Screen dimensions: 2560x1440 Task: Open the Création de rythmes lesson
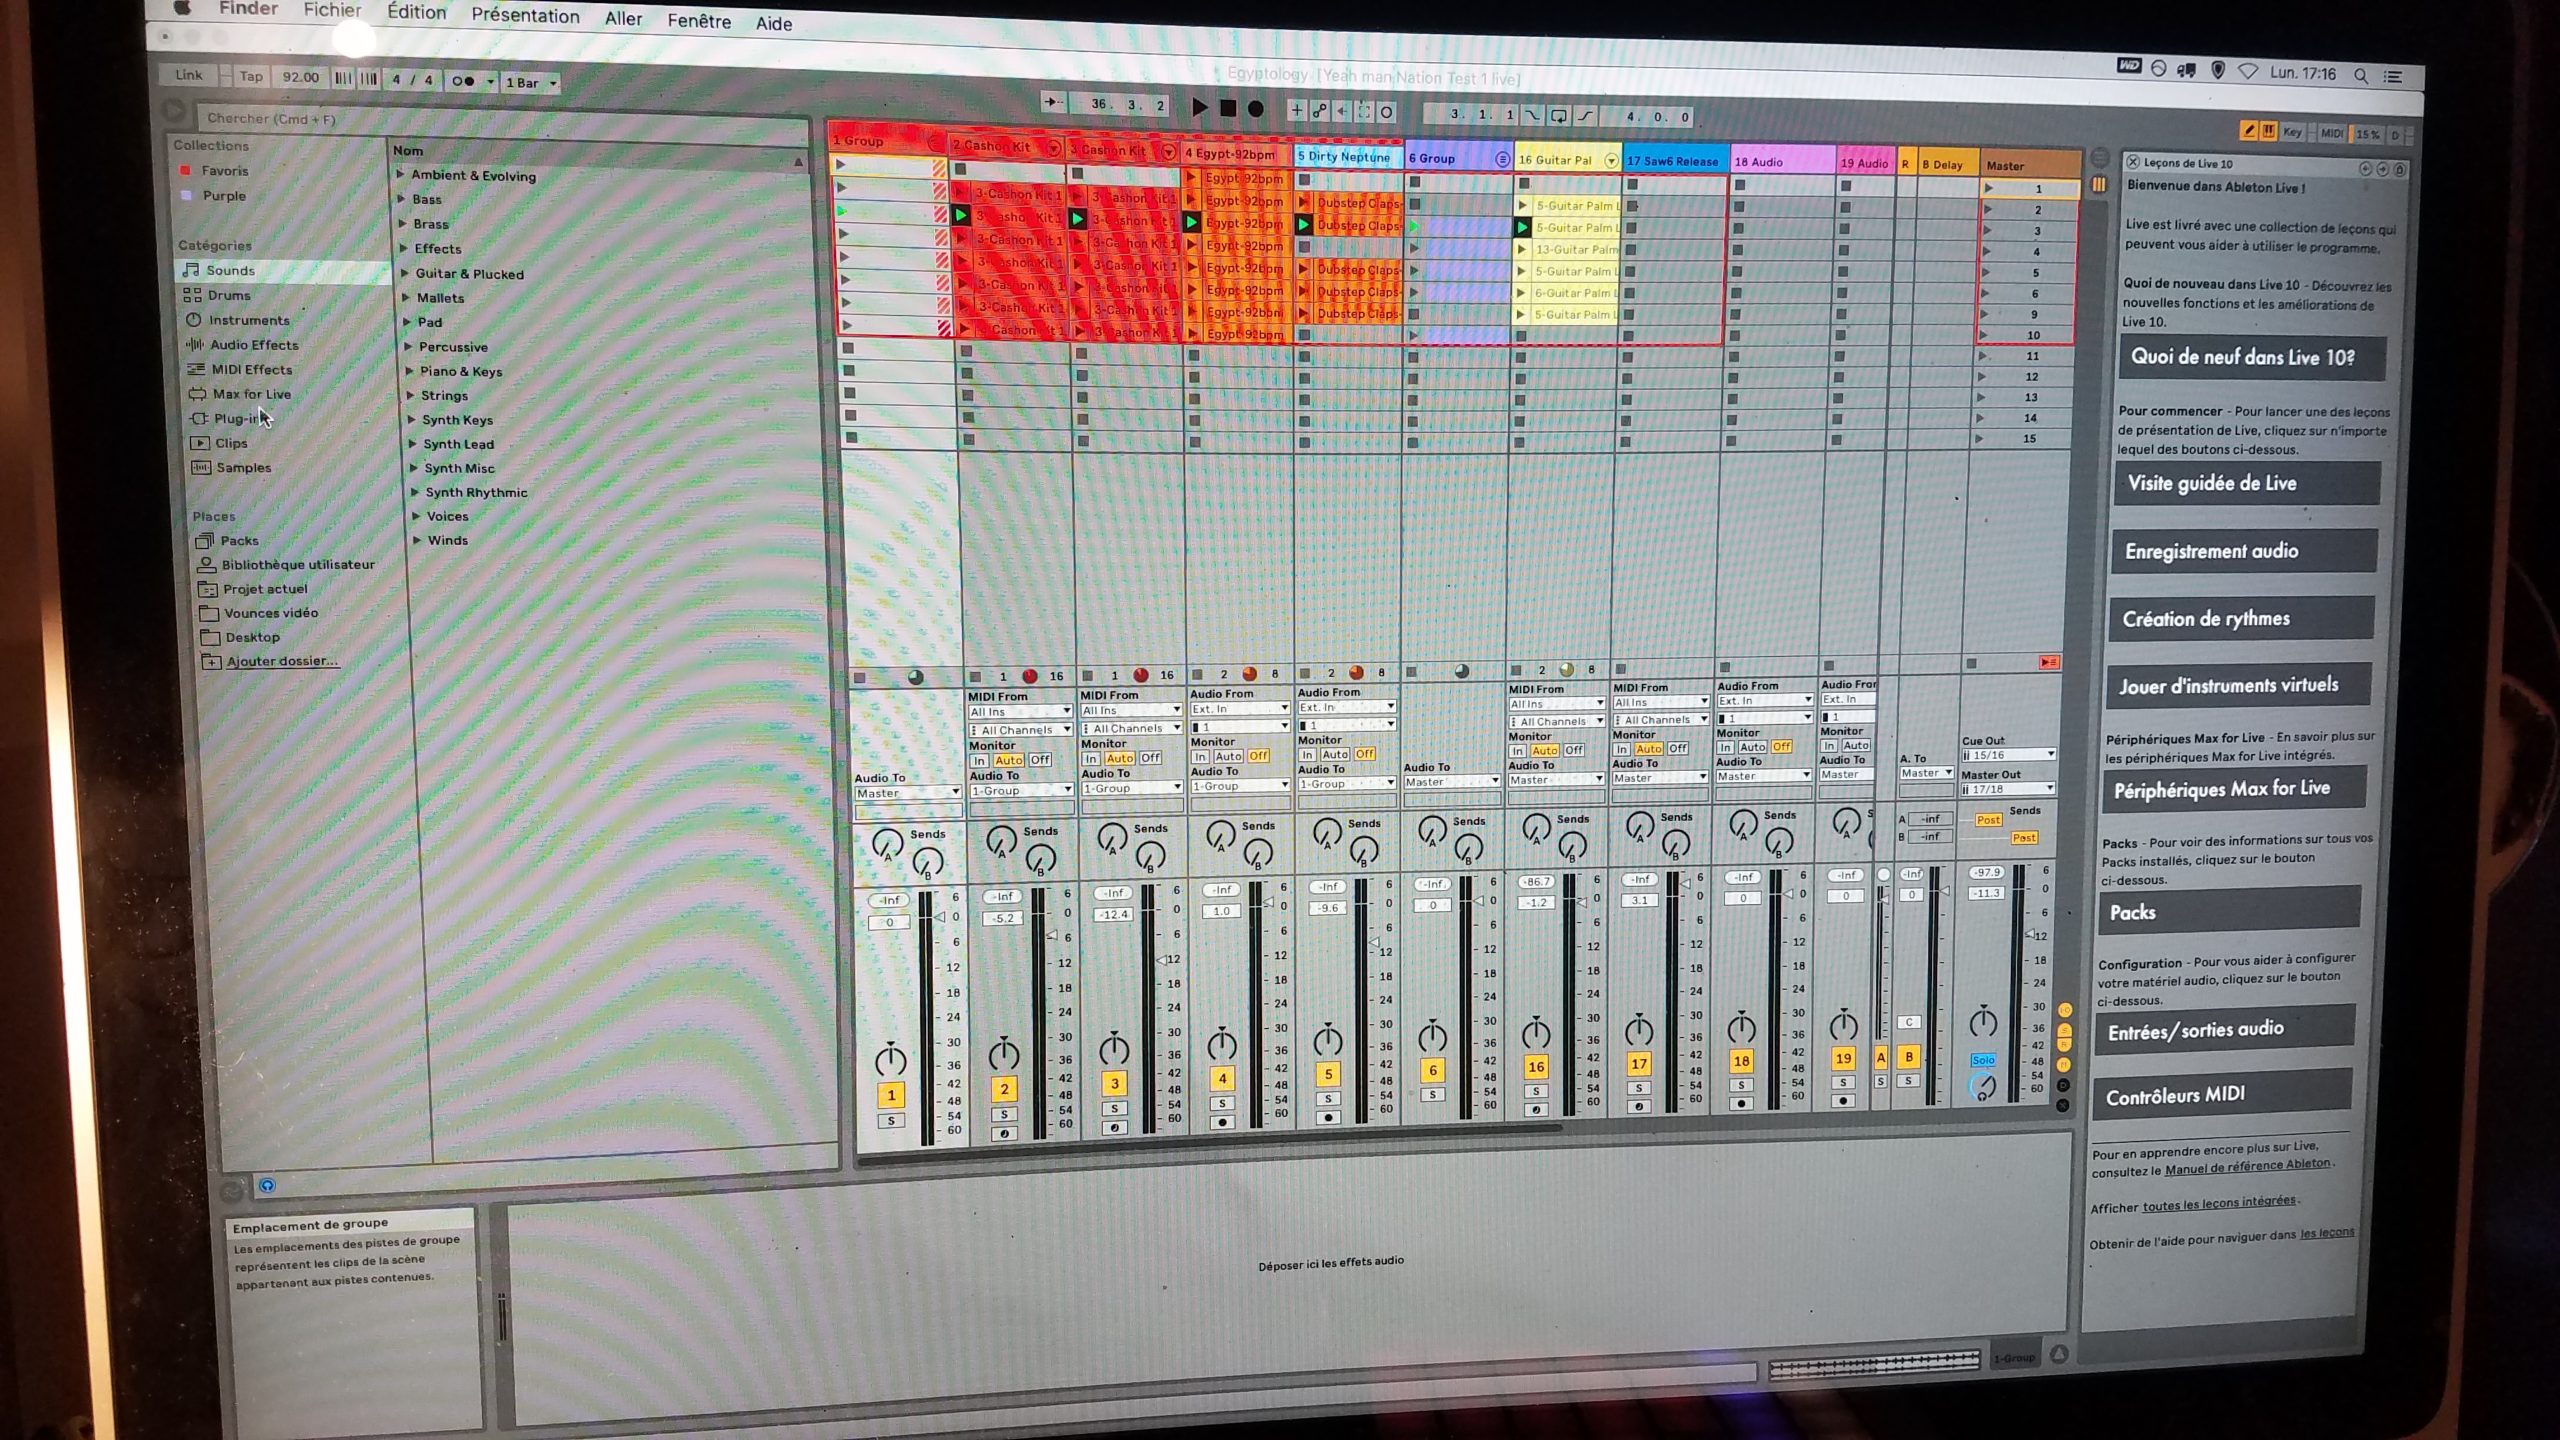(2241, 619)
